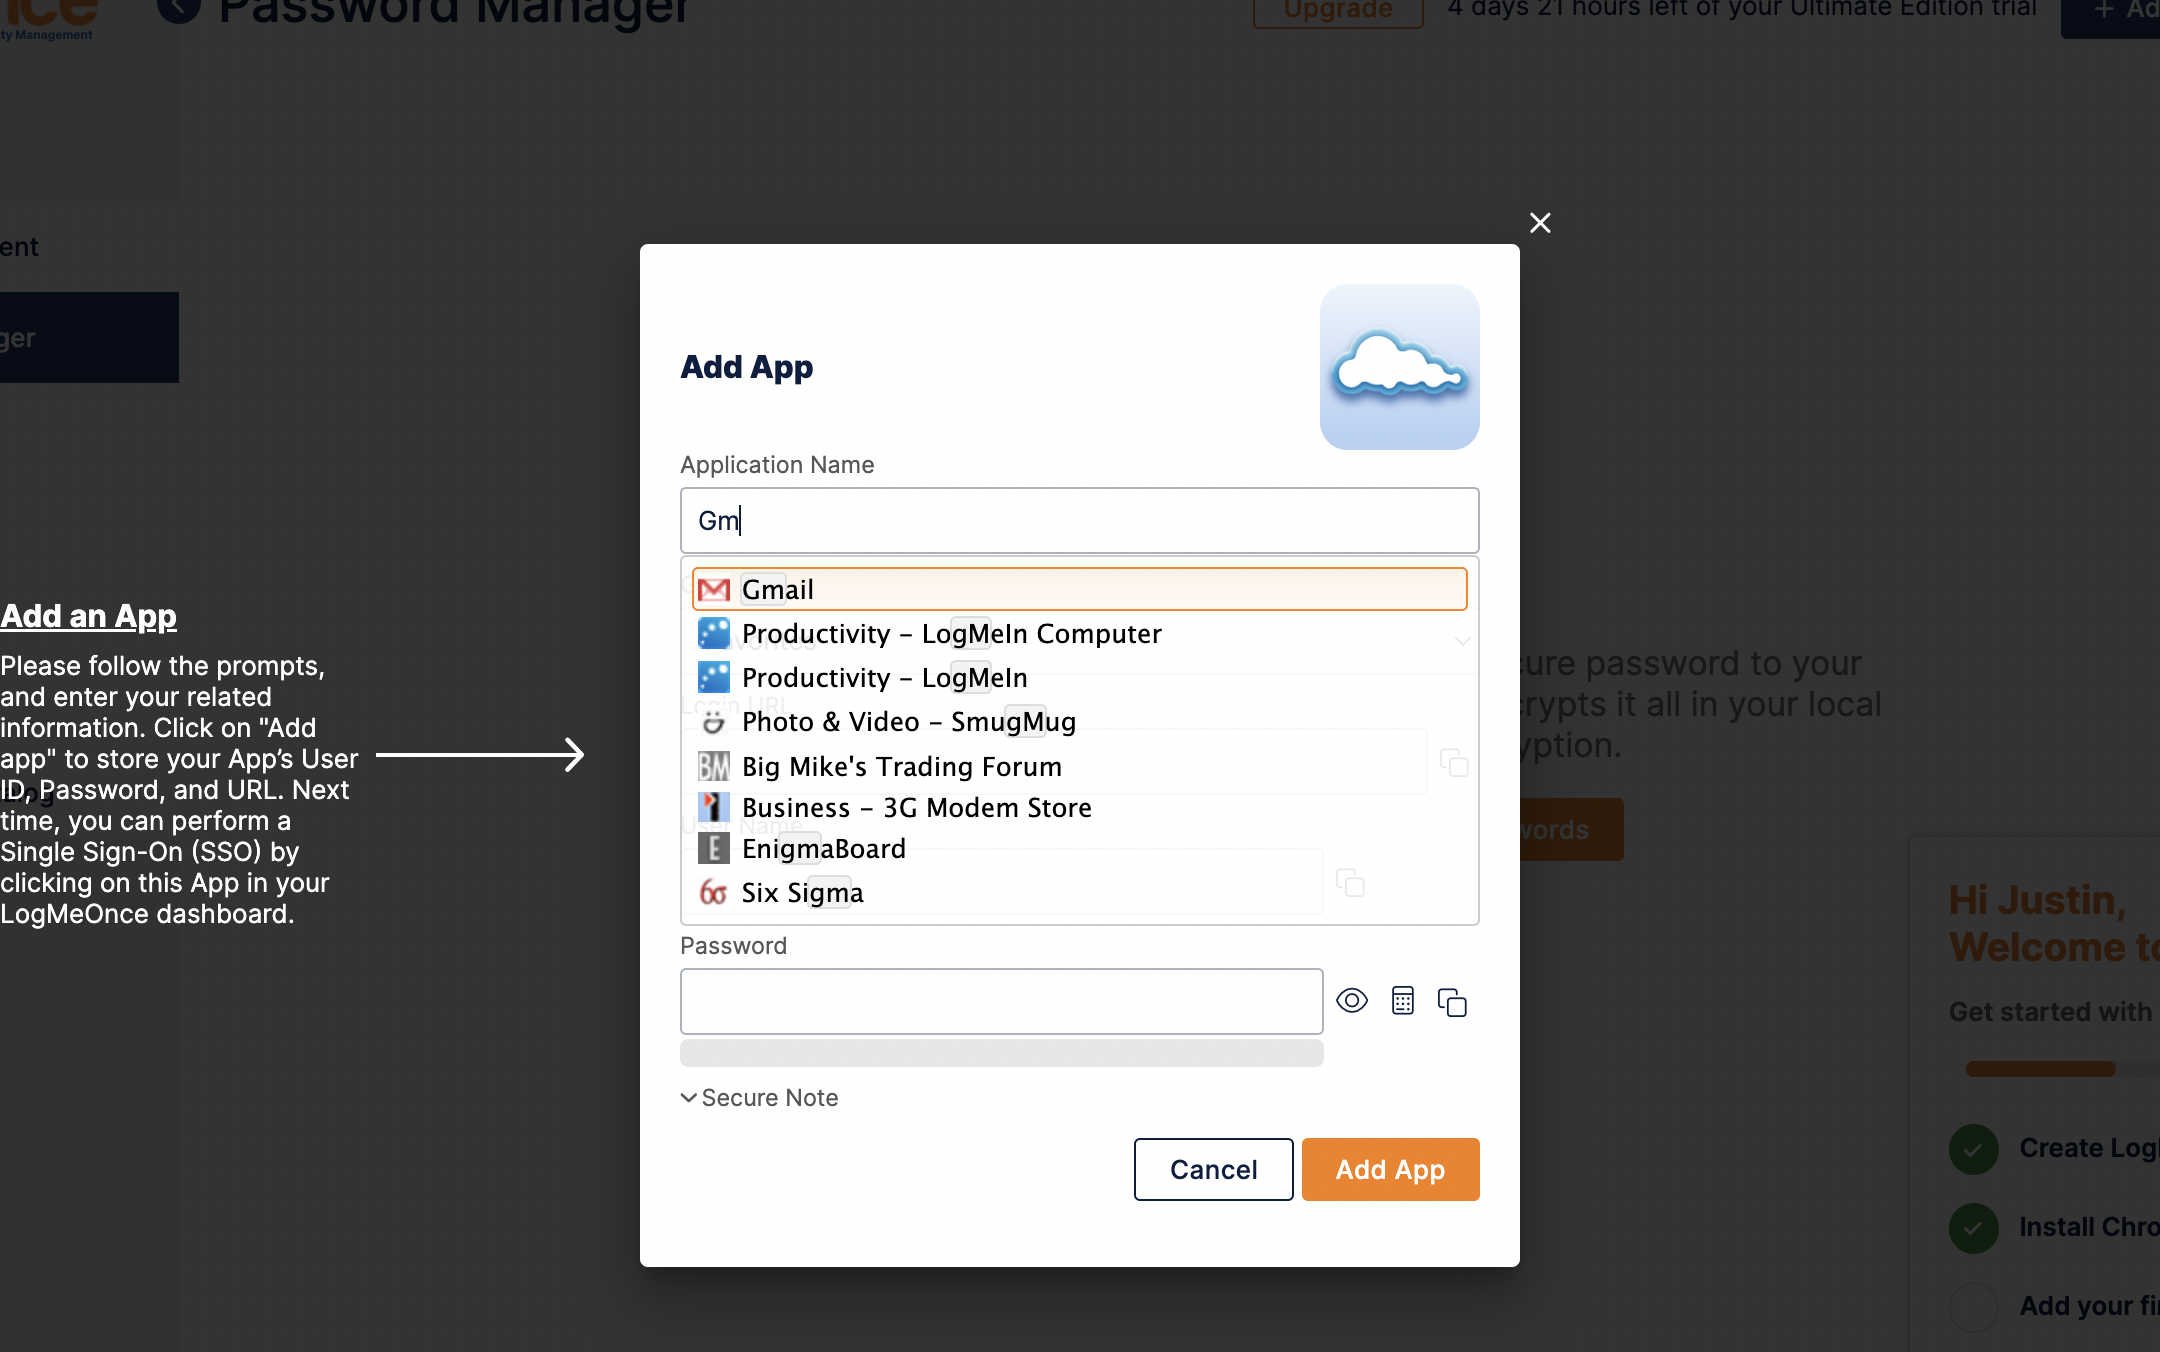
Task: Pick EnigmaBoard from suggestions
Action: pos(1079,849)
